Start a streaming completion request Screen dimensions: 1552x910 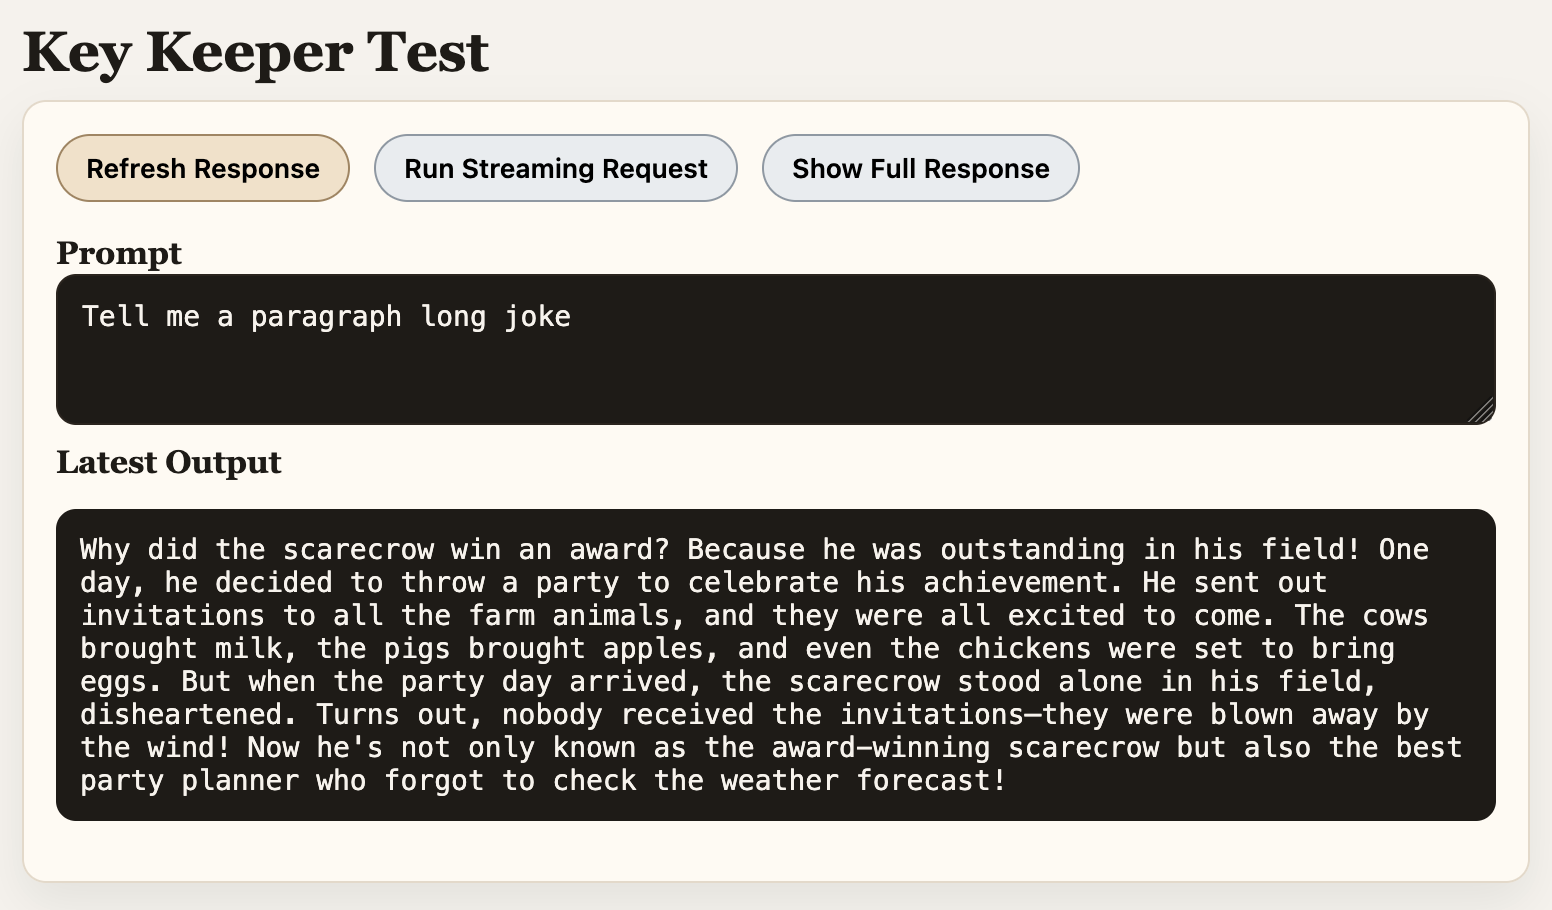[555, 168]
